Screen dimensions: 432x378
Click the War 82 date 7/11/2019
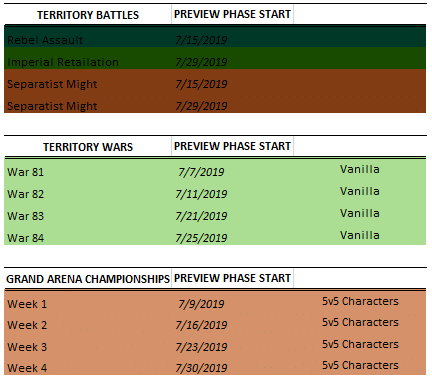[x=201, y=194]
